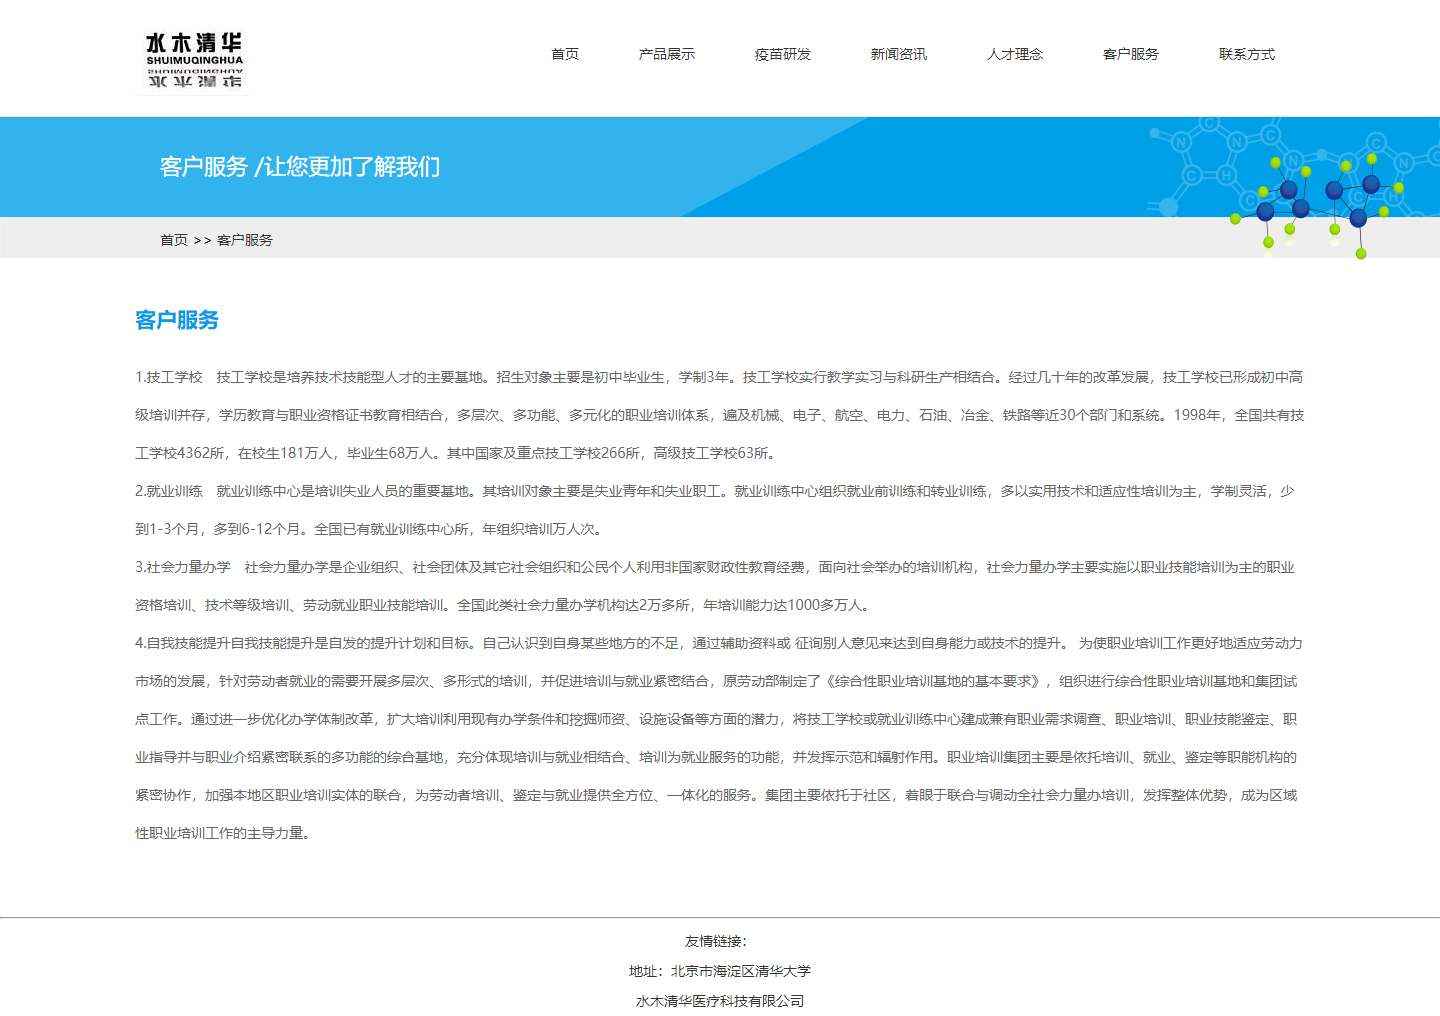
Task: Open the 人才理念 menu item
Action: click(x=1014, y=54)
